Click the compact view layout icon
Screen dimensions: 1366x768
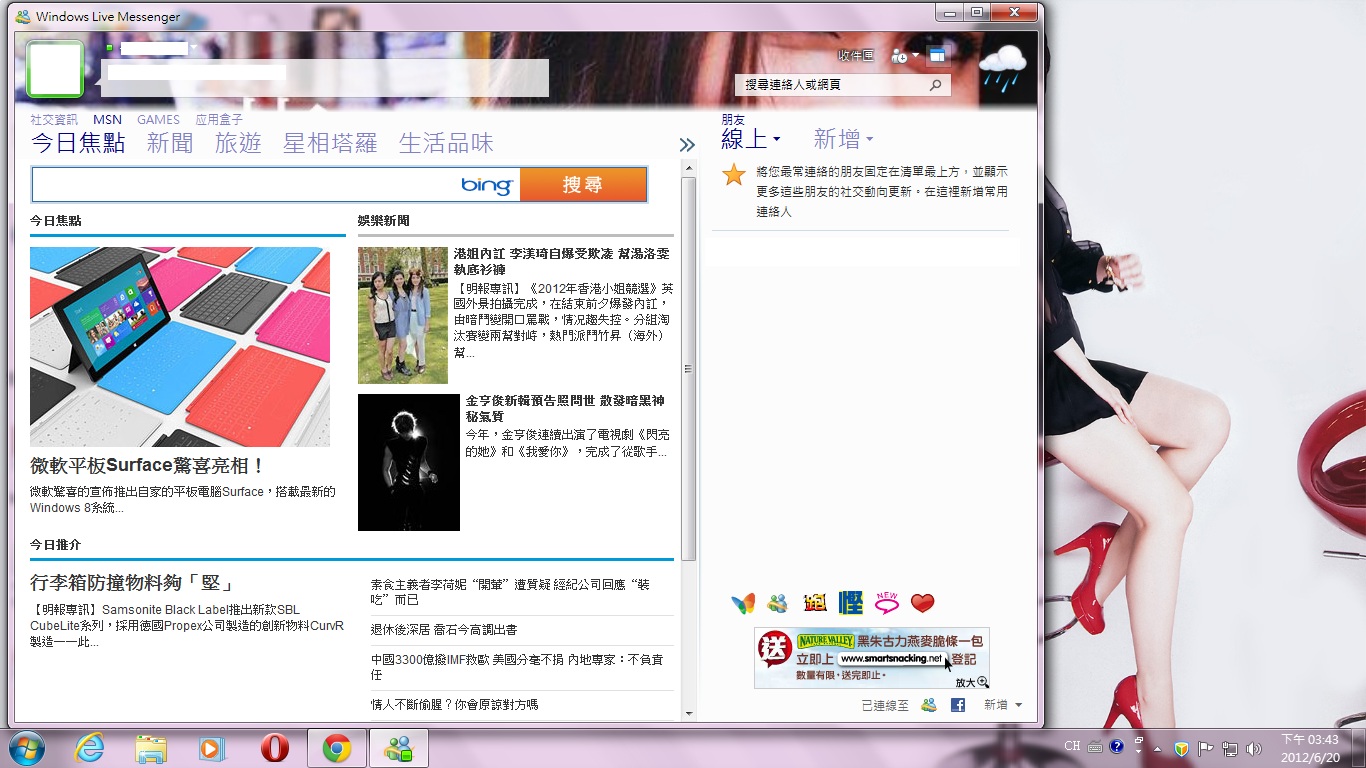tap(936, 56)
